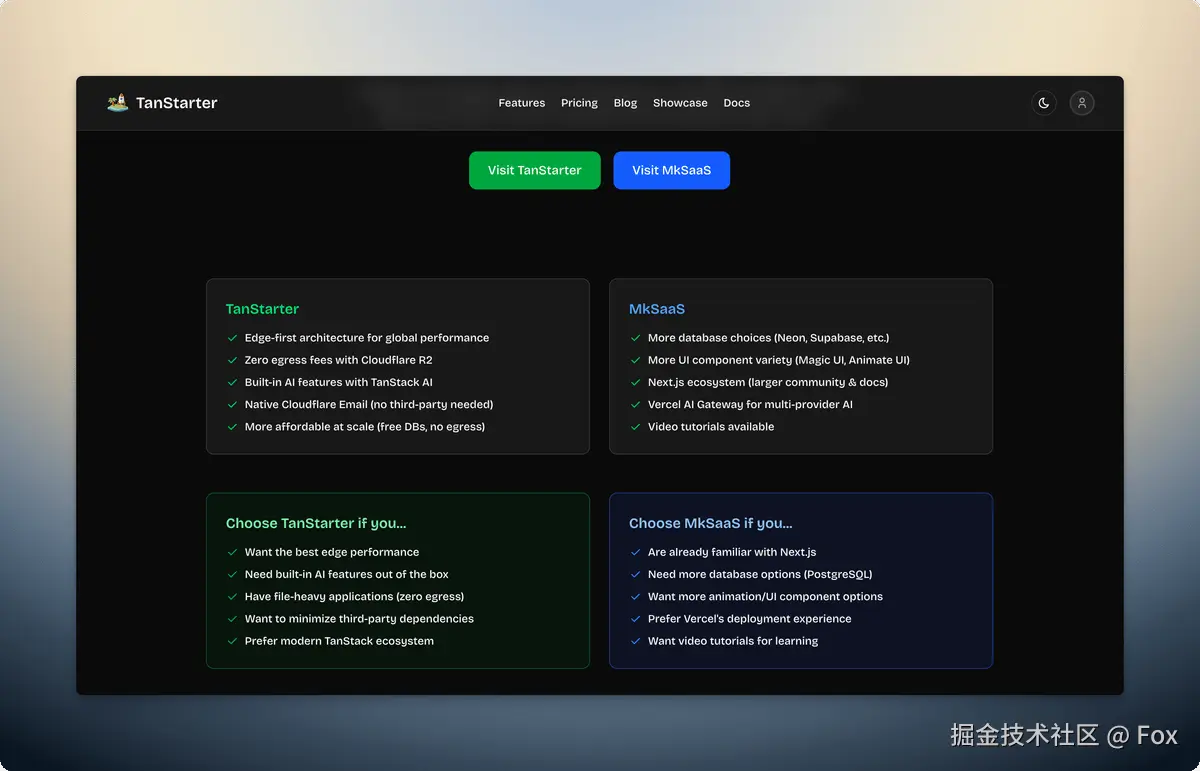Click checkmark beside Want more animation/UI options
This screenshot has width=1200, height=771.
pyautogui.click(x=635, y=596)
